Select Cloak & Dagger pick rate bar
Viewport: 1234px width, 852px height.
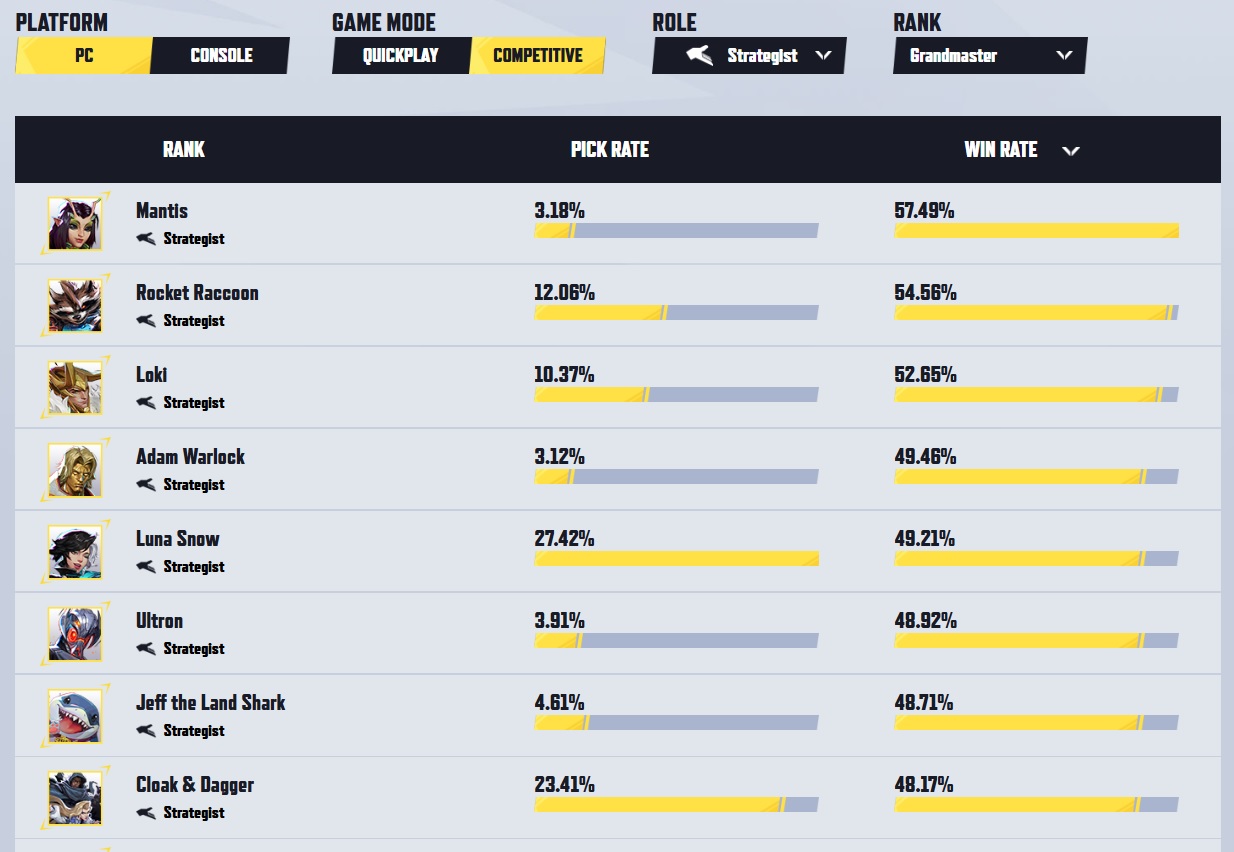click(676, 805)
